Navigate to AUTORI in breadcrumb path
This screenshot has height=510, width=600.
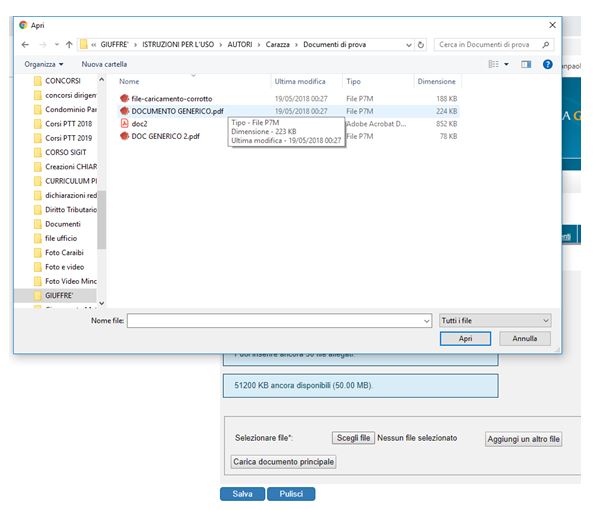(x=239, y=45)
